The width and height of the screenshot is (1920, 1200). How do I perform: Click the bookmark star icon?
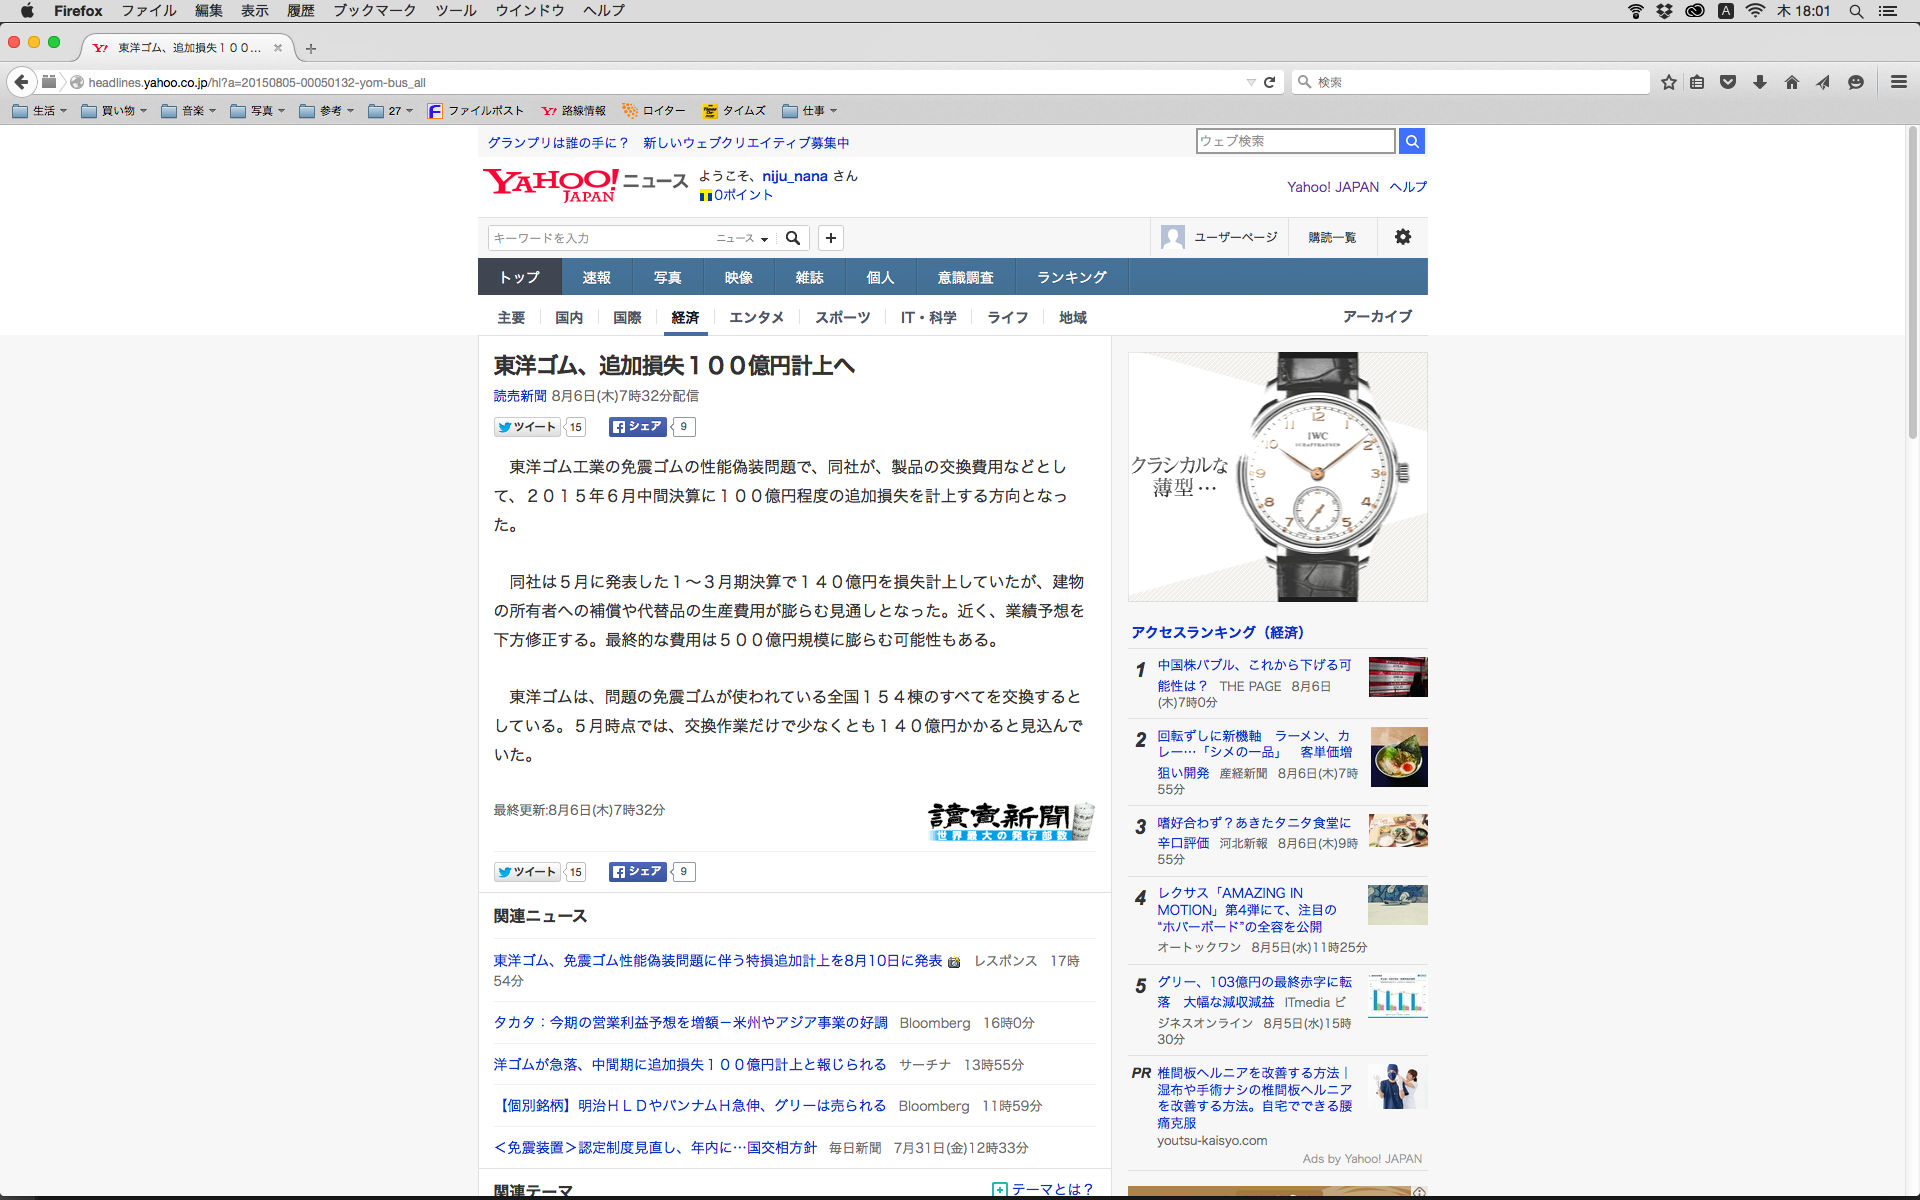[x=1668, y=82]
